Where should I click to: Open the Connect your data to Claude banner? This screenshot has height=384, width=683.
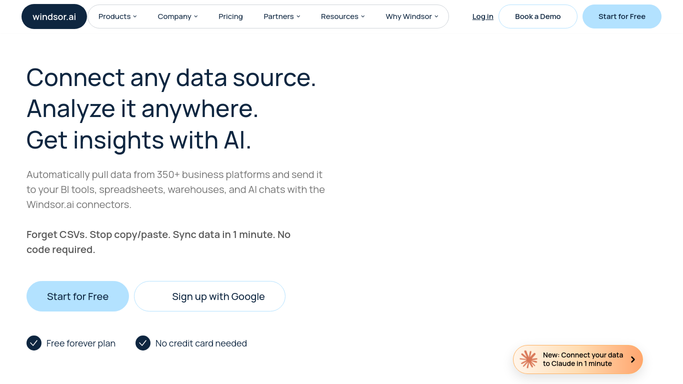point(578,359)
